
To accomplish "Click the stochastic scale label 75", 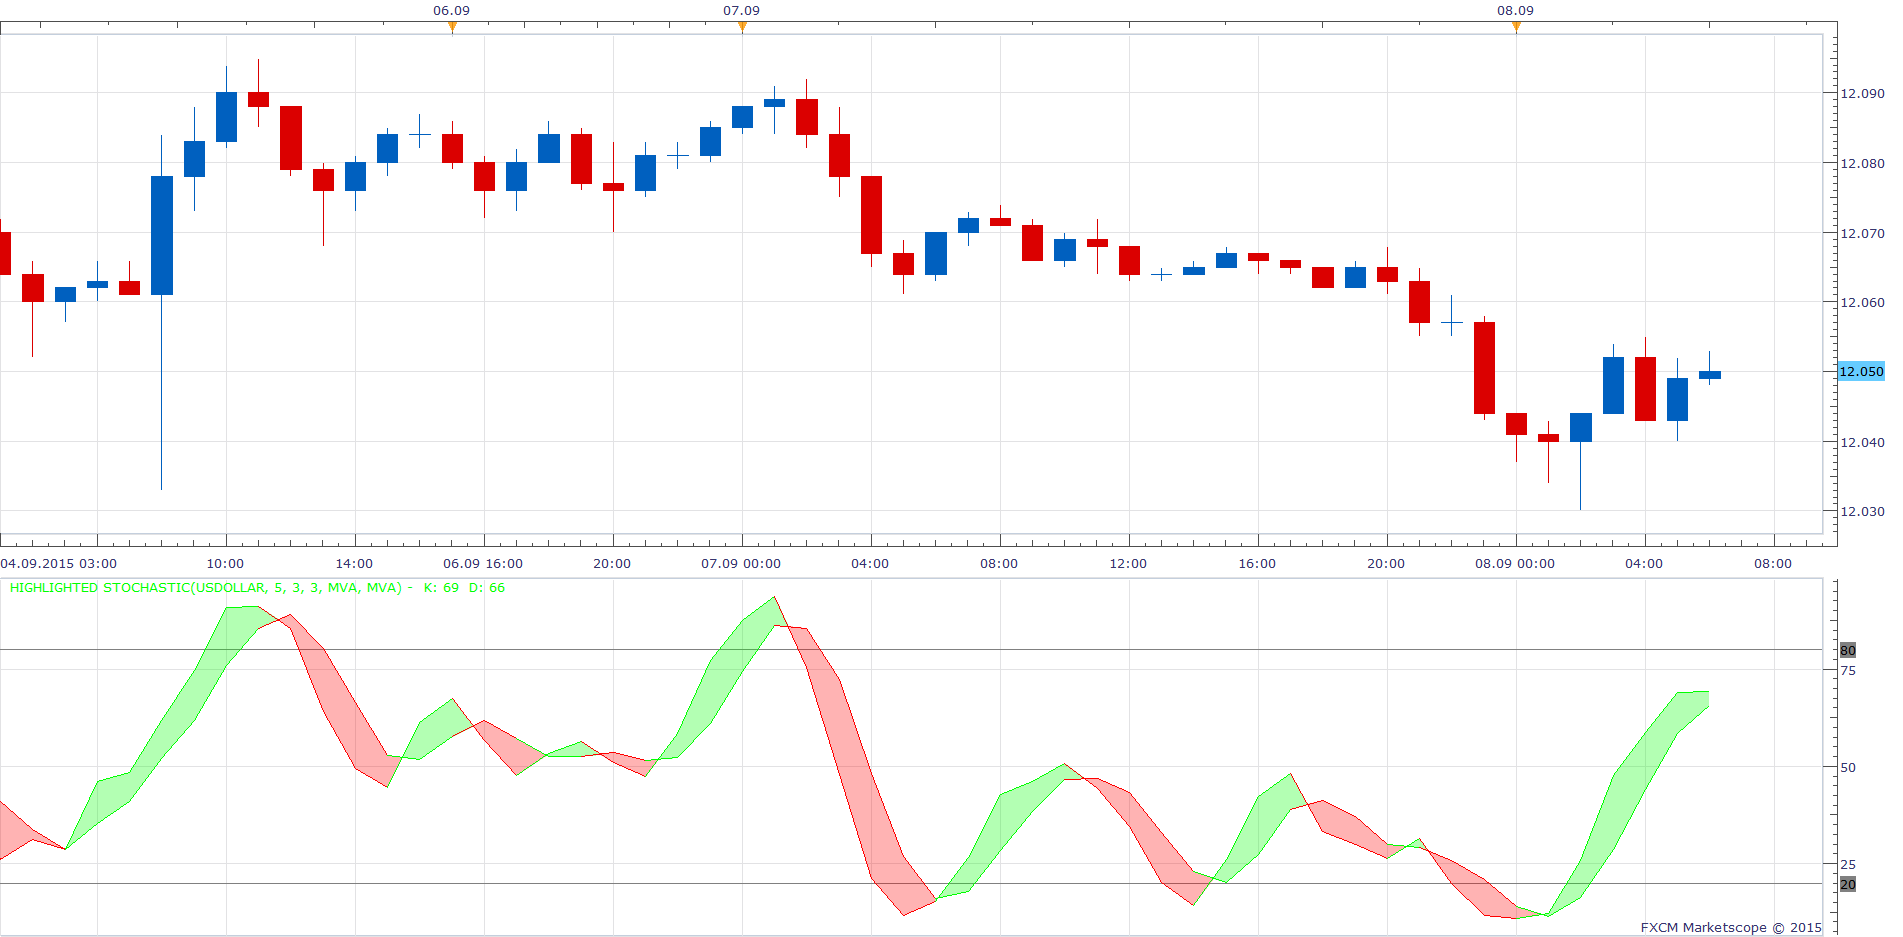I will coord(1848,671).
